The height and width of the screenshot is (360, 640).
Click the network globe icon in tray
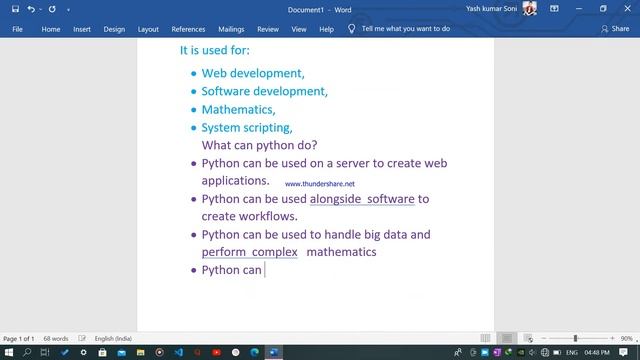tap(544, 352)
